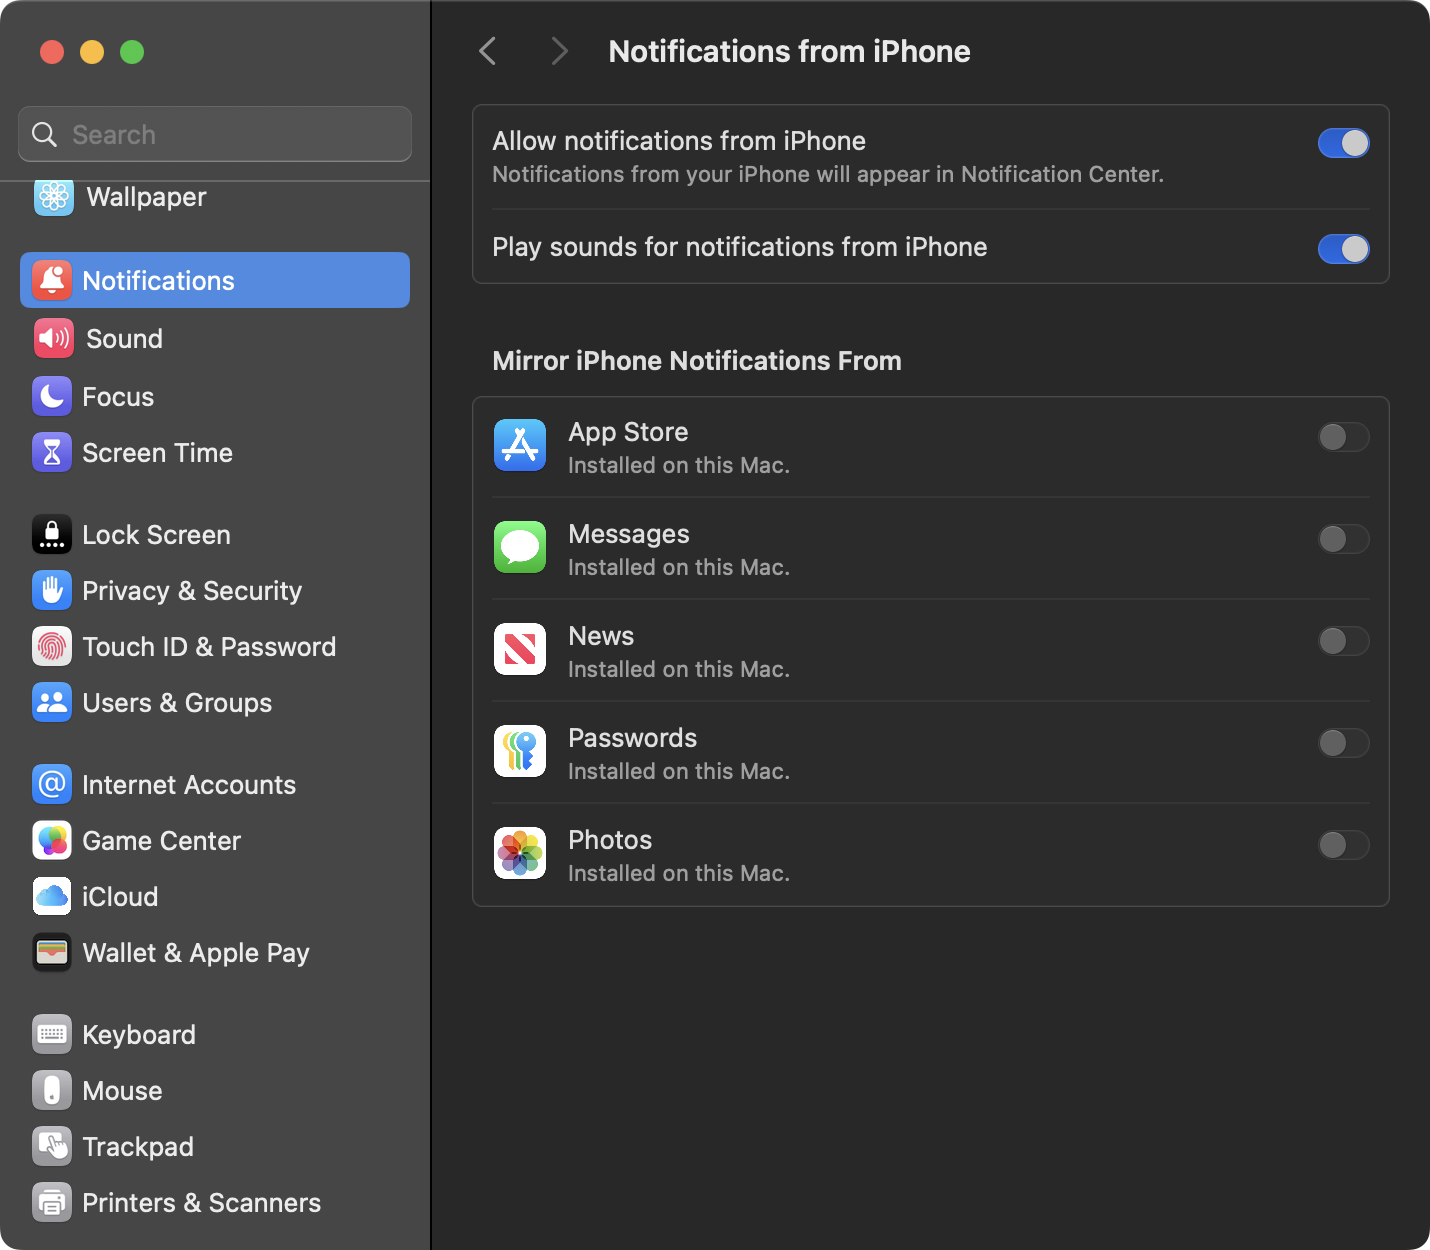Enable App Store notification mirroring
Image resolution: width=1430 pixels, height=1250 pixels.
pos(1343,437)
